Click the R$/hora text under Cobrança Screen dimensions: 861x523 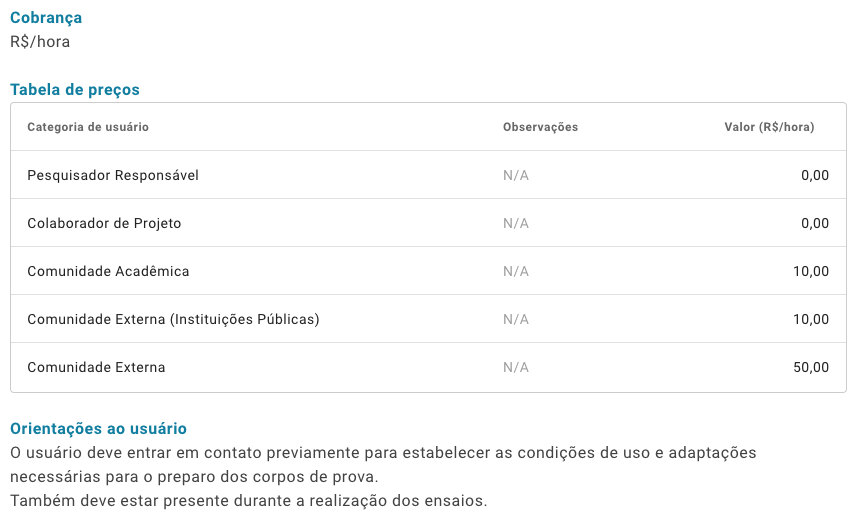pyautogui.click(x=40, y=42)
